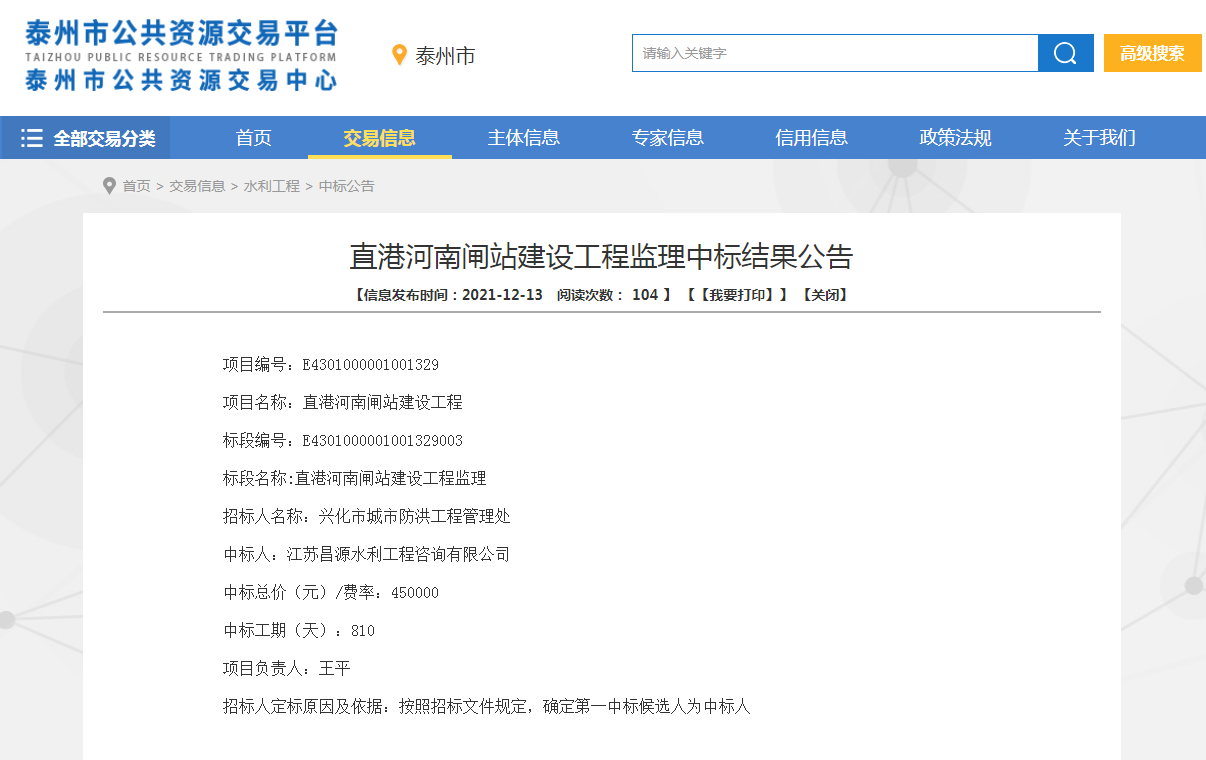Screen dimensions: 1206x760
Task: Click the read count 104
Action: [645, 295]
